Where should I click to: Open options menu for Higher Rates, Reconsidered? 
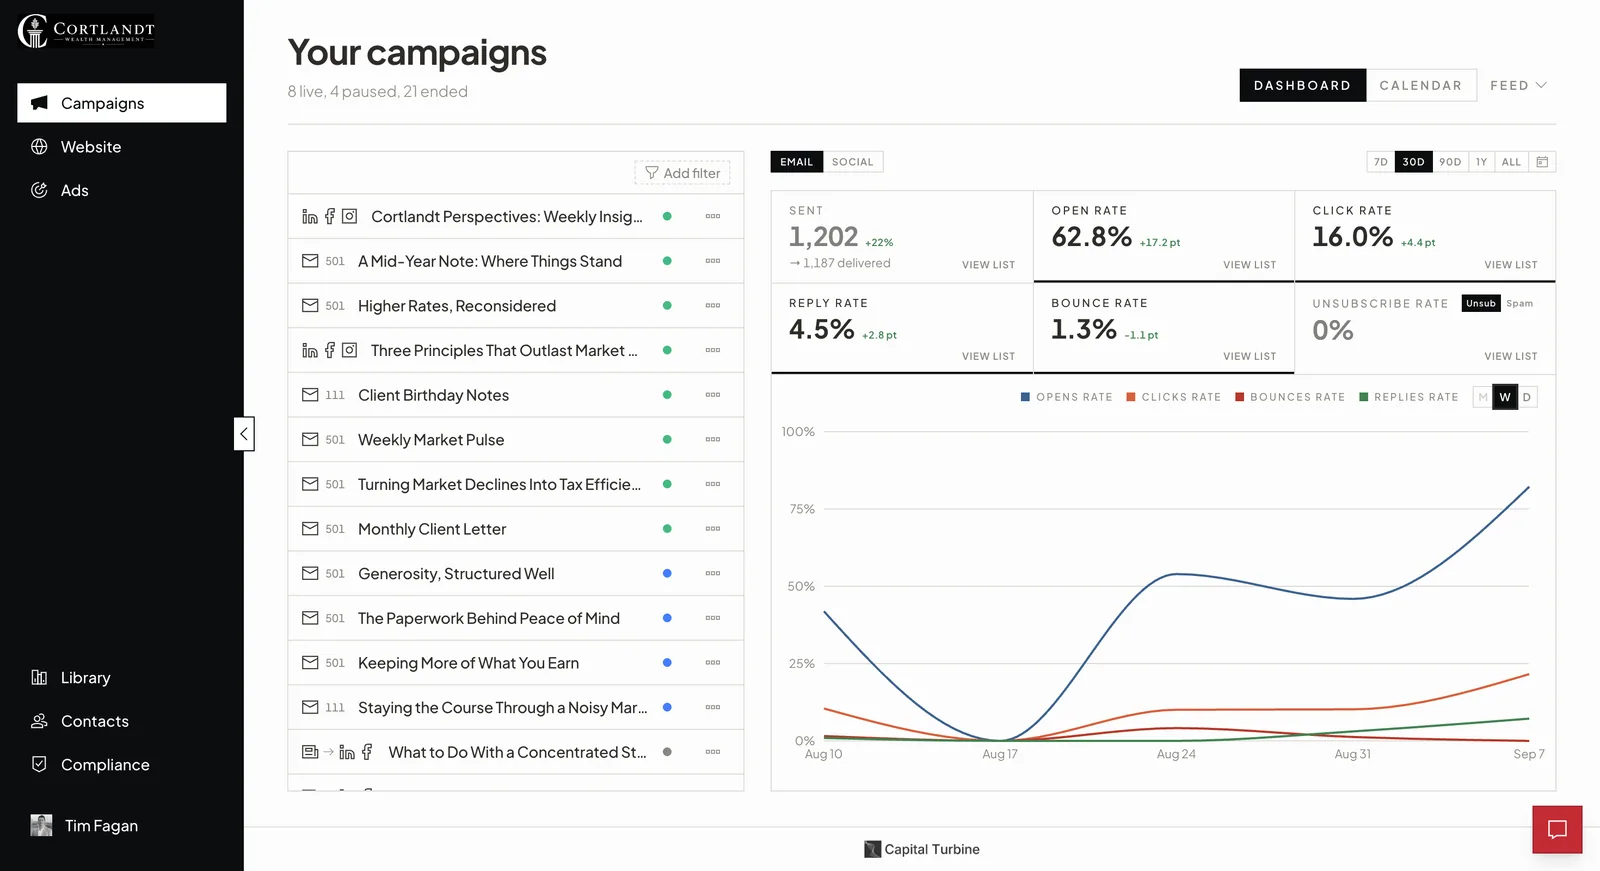[x=713, y=305]
